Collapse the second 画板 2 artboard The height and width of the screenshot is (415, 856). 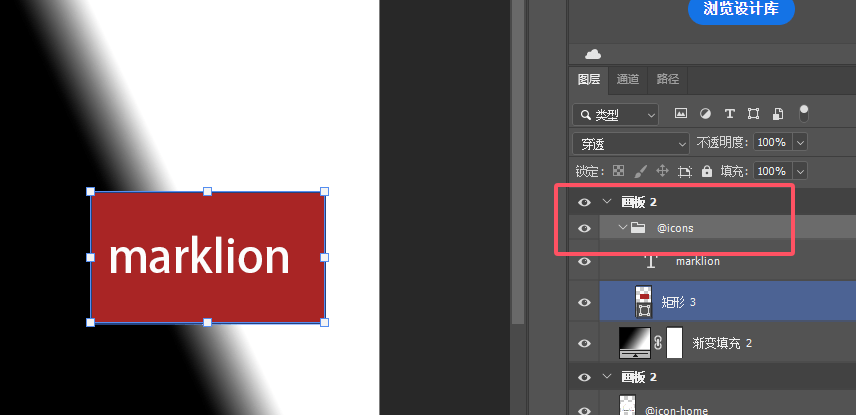point(607,376)
